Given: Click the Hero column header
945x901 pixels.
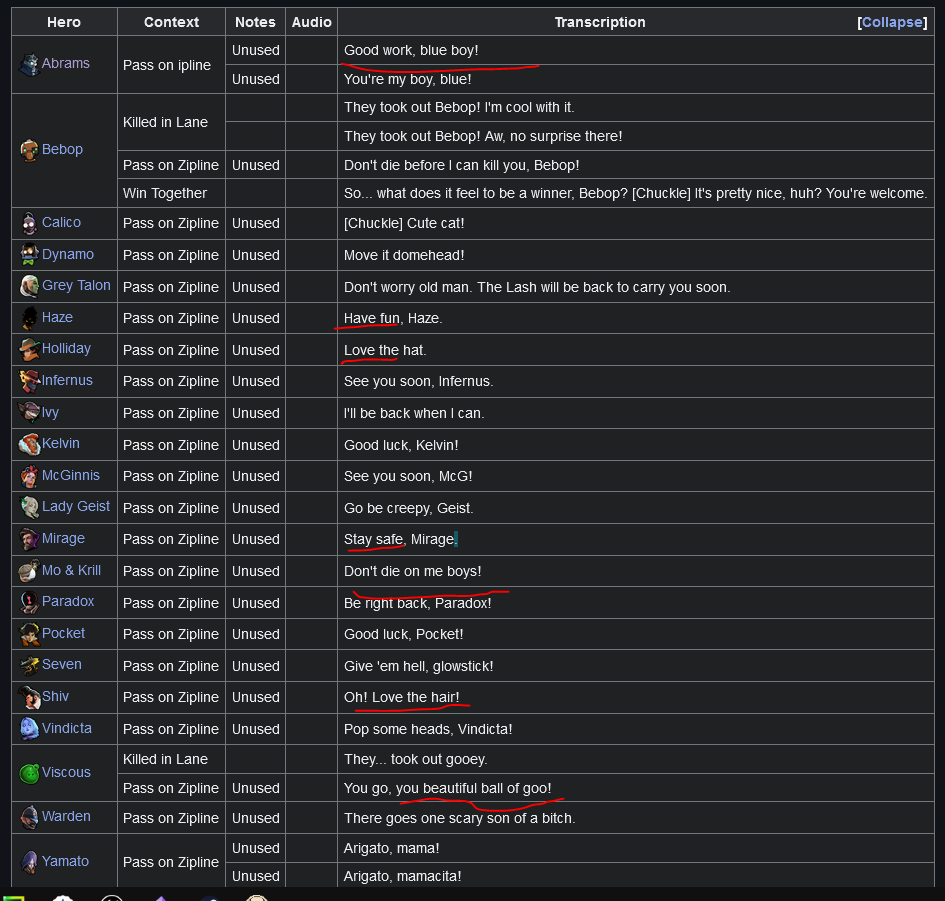Looking at the screenshot, I should [64, 22].
